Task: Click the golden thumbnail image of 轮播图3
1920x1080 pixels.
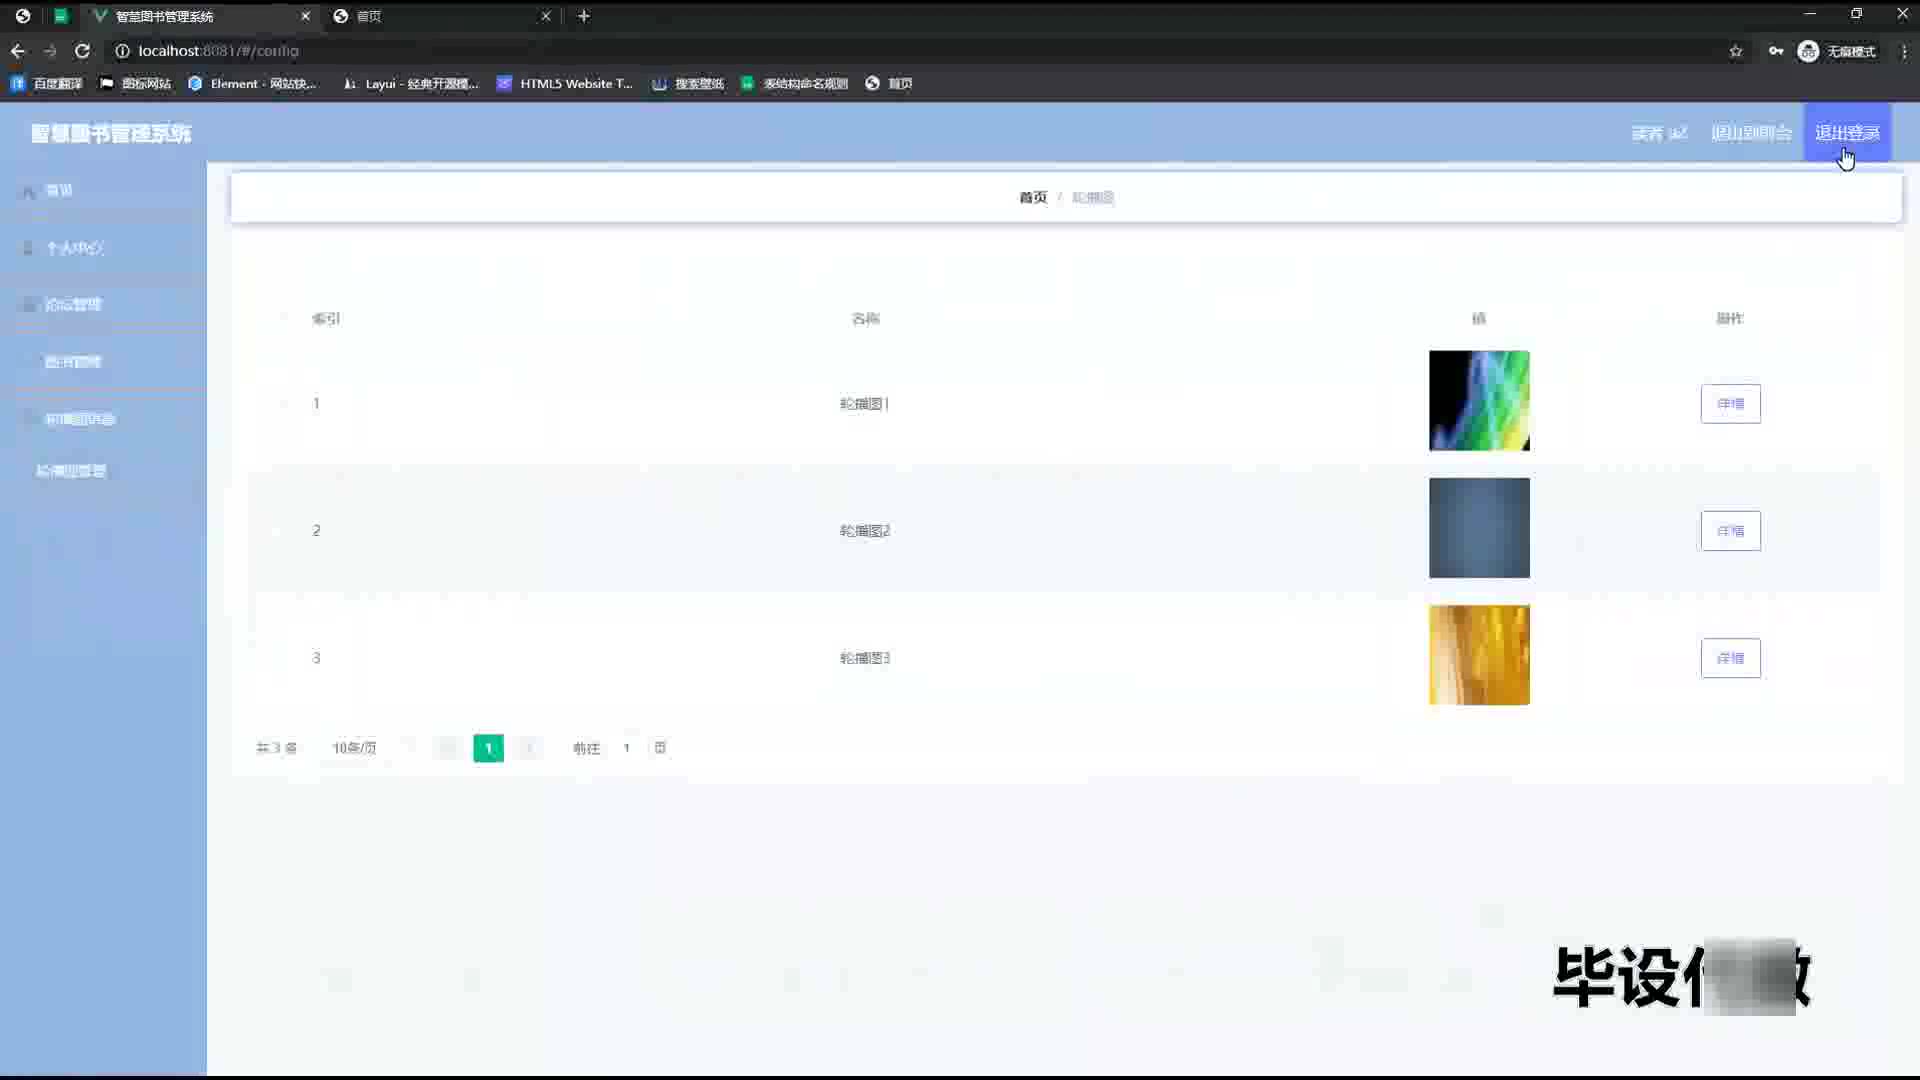Action: click(x=1479, y=655)
